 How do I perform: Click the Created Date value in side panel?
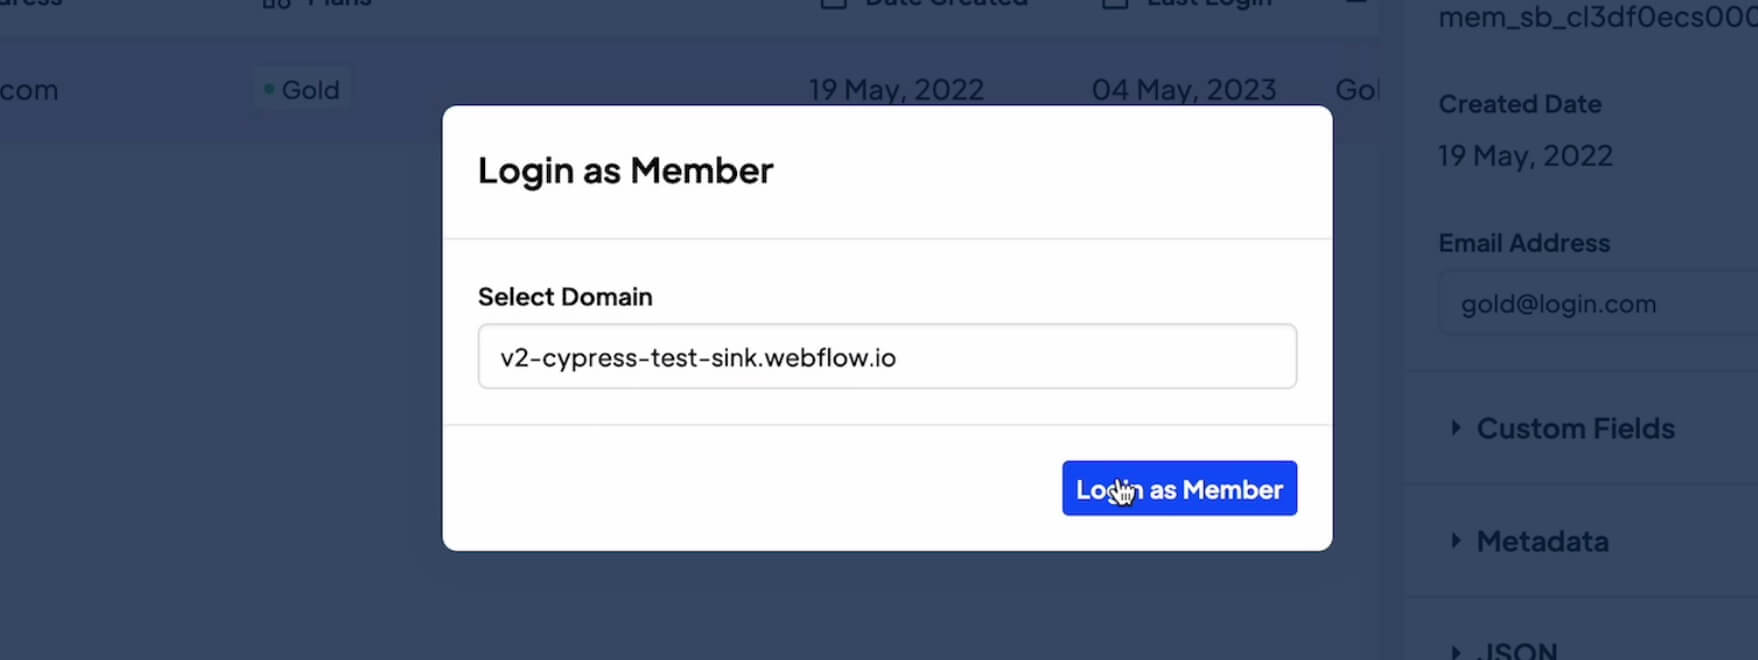(x=1525, y=156)
